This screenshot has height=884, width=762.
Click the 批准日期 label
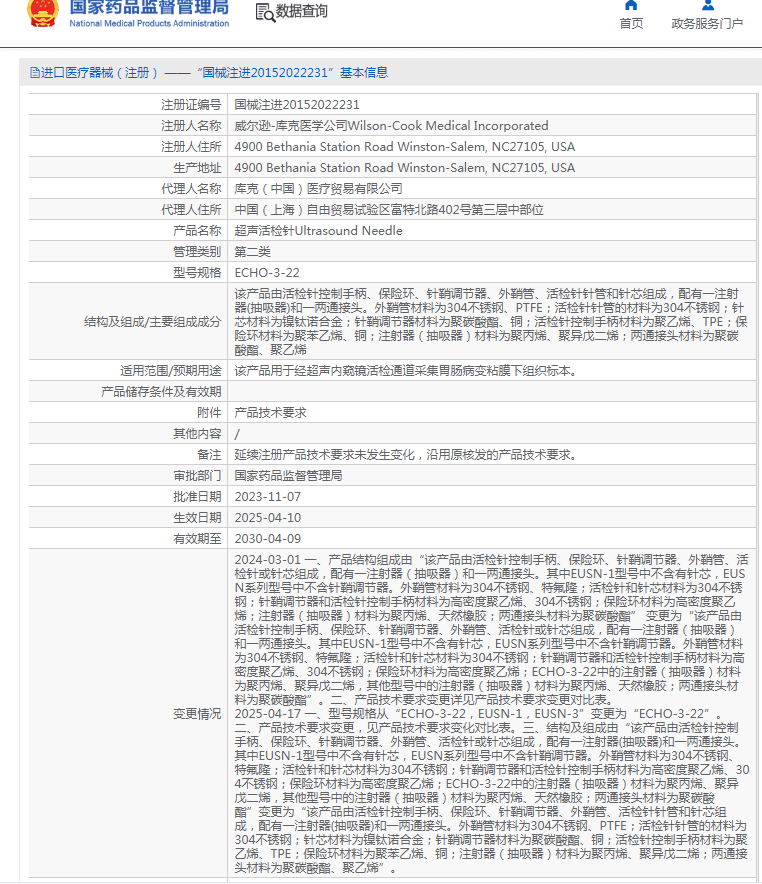click(197, 497)
